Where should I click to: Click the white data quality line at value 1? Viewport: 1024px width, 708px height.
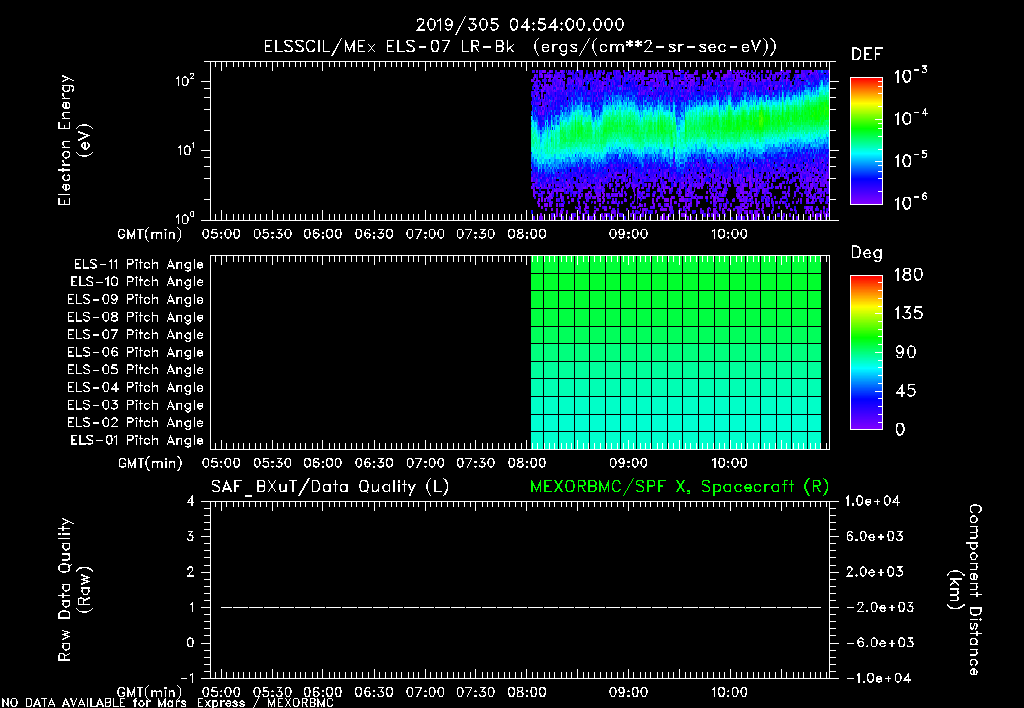point(520,607)
